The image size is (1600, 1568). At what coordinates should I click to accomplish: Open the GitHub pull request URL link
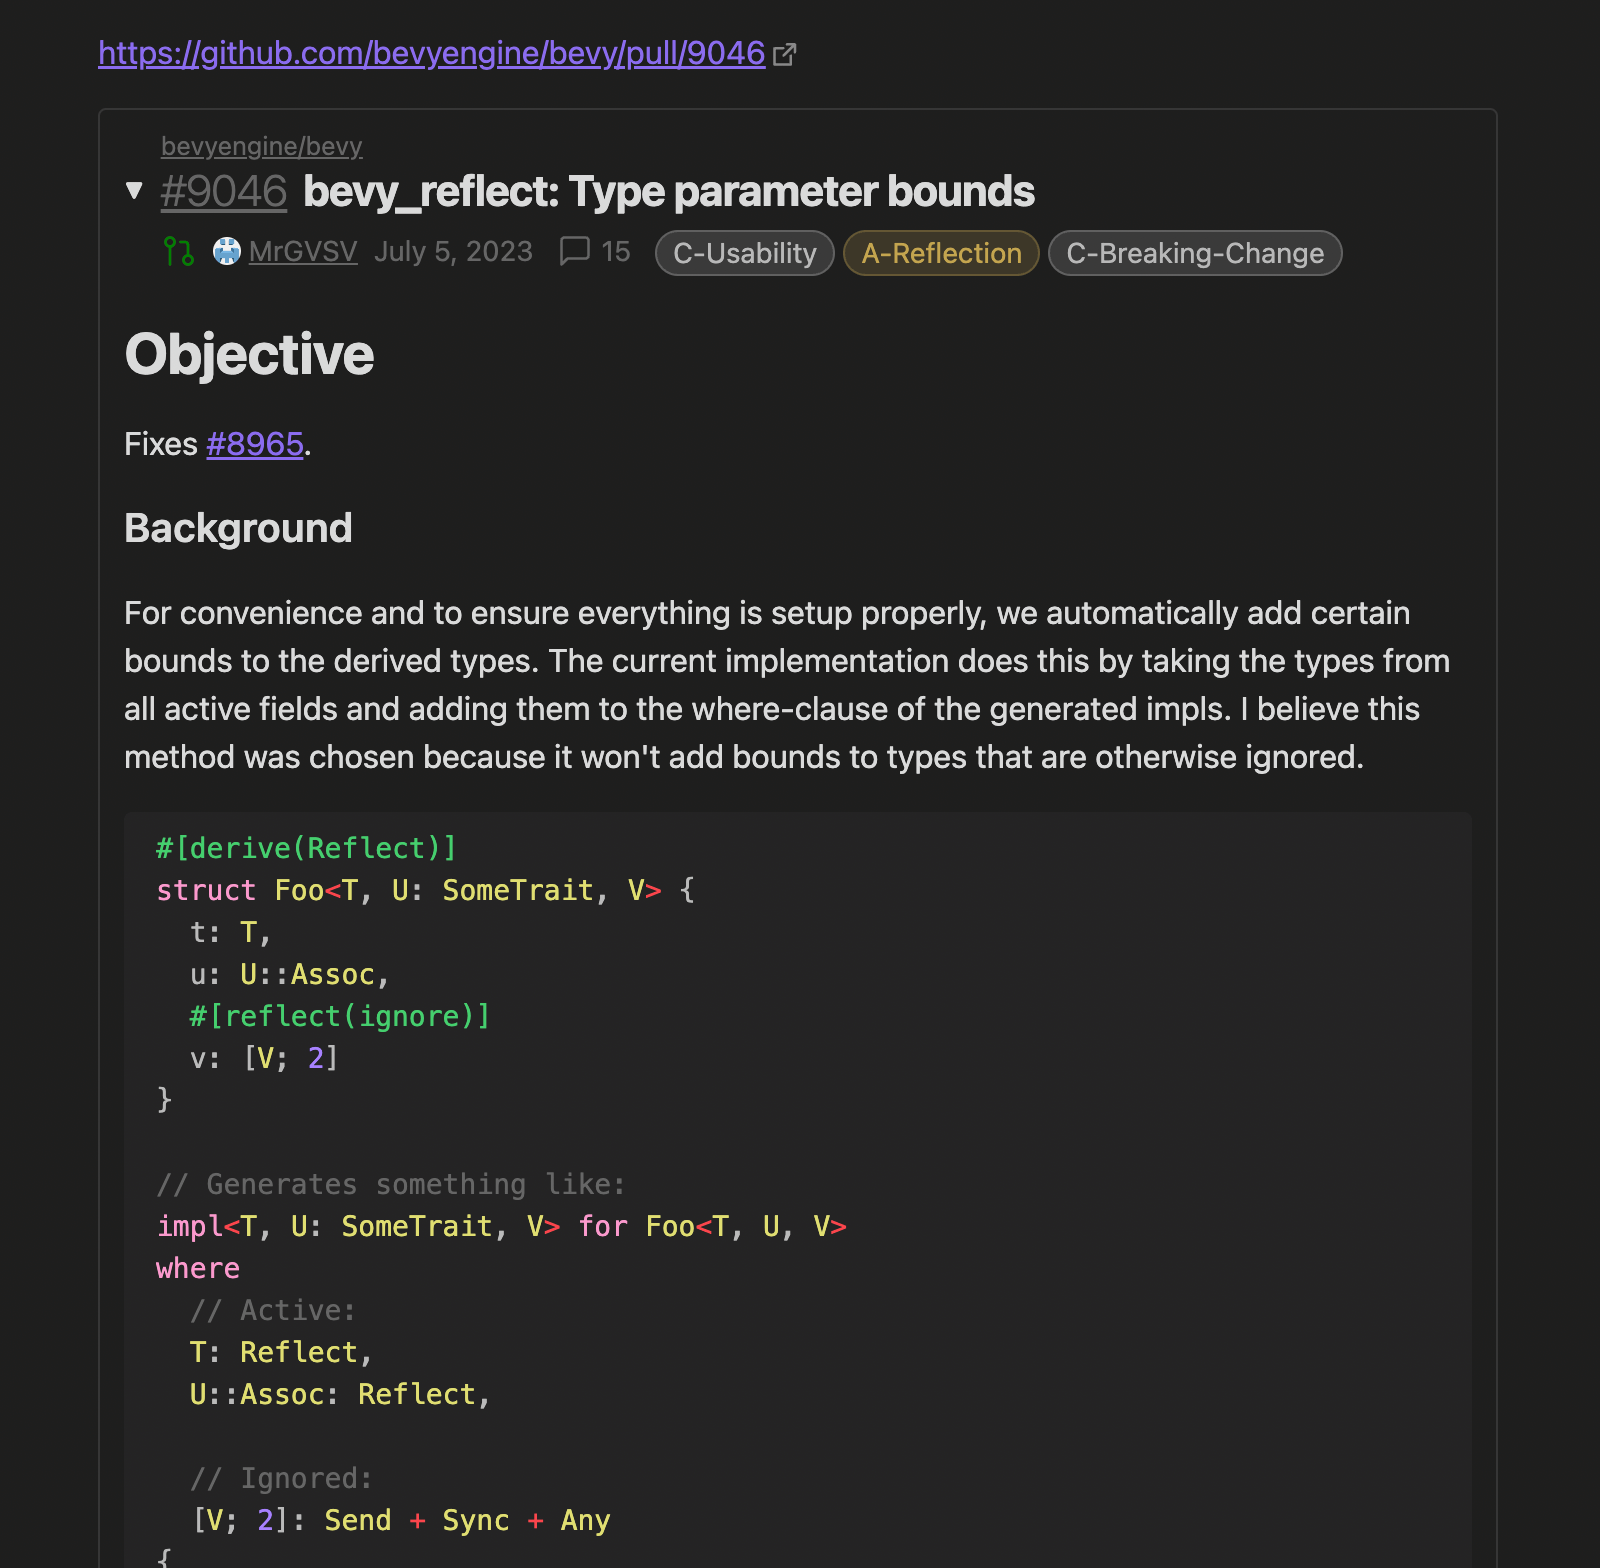tap(431, 53)
